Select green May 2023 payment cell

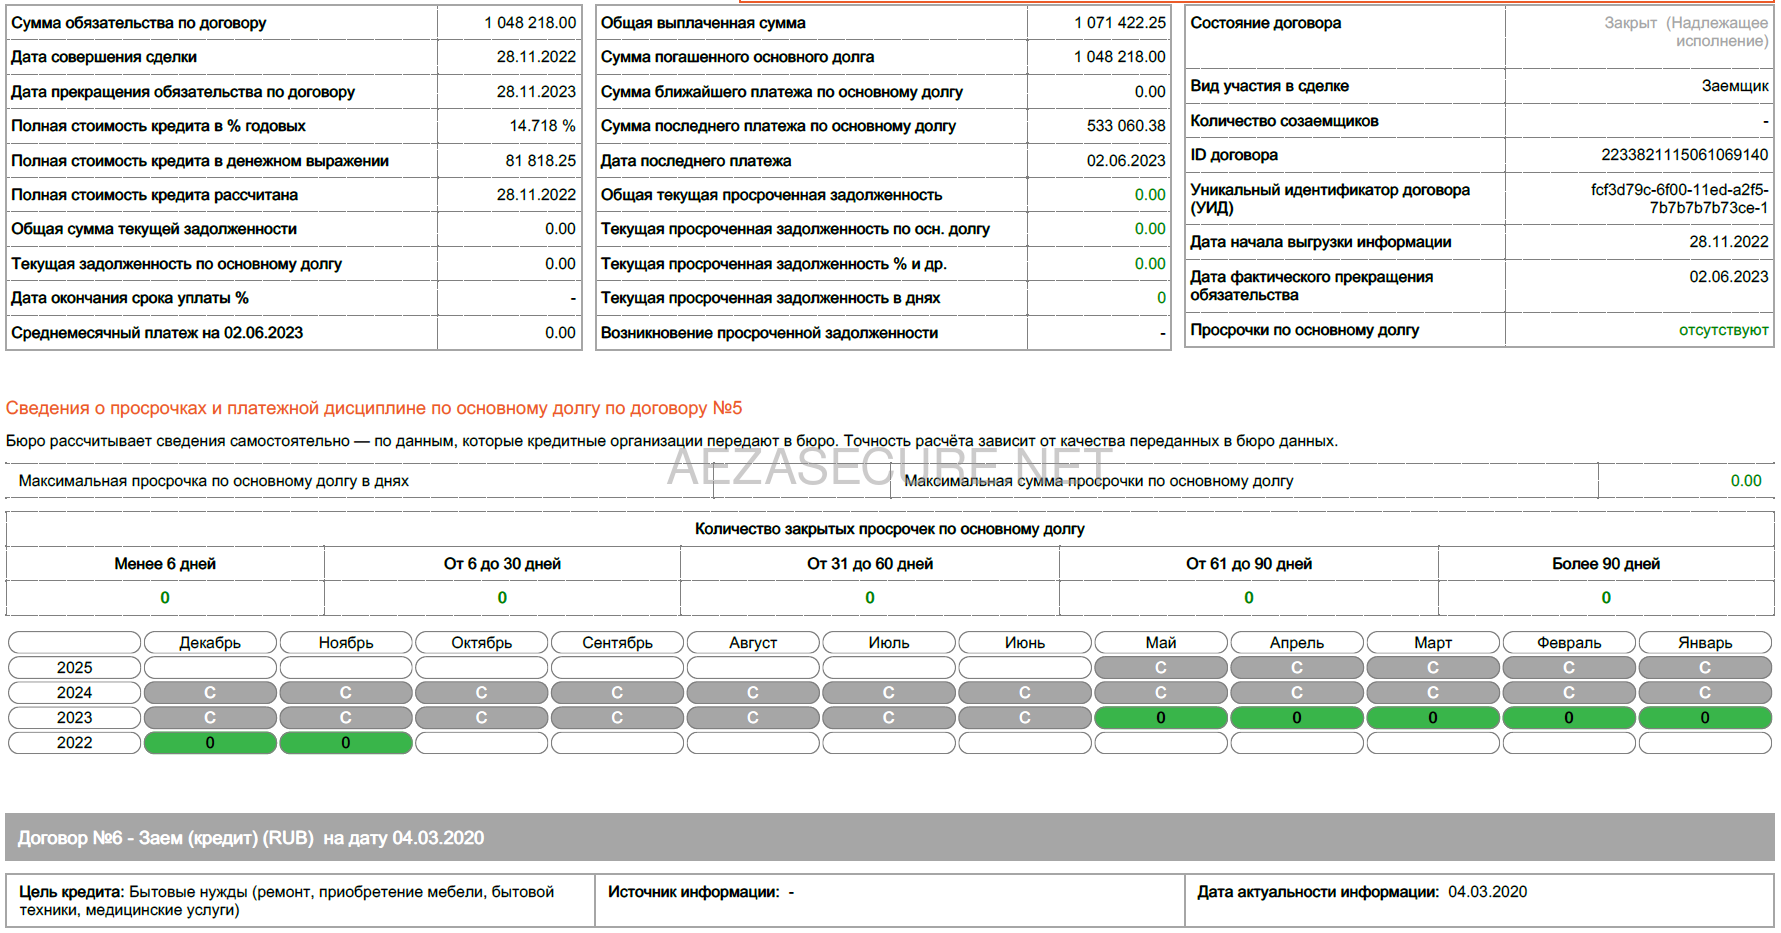click(x=1161, y=718)
